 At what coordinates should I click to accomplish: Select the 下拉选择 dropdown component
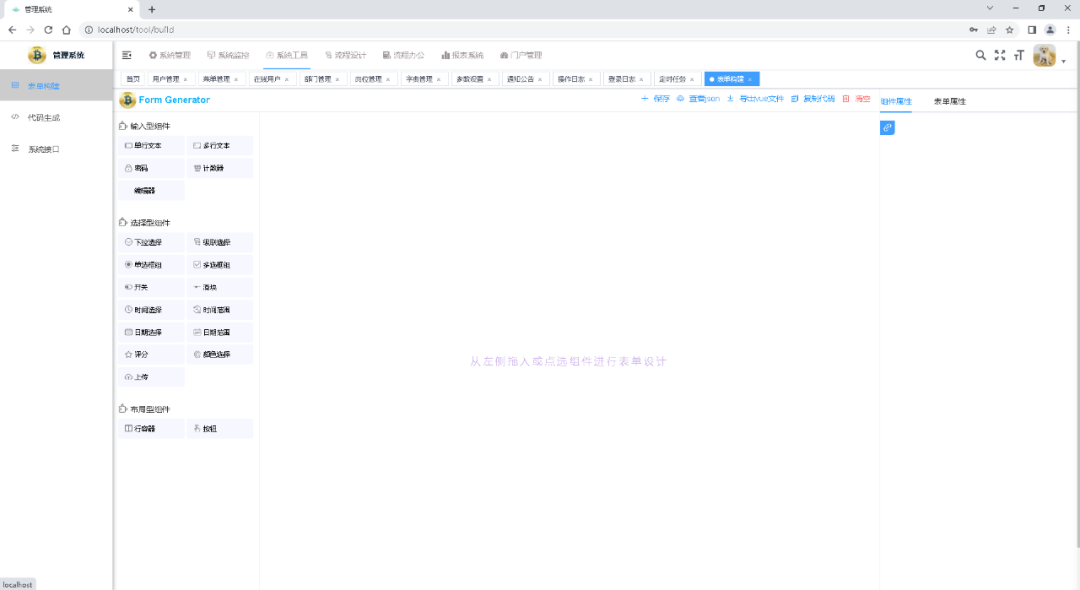point(151,241)
